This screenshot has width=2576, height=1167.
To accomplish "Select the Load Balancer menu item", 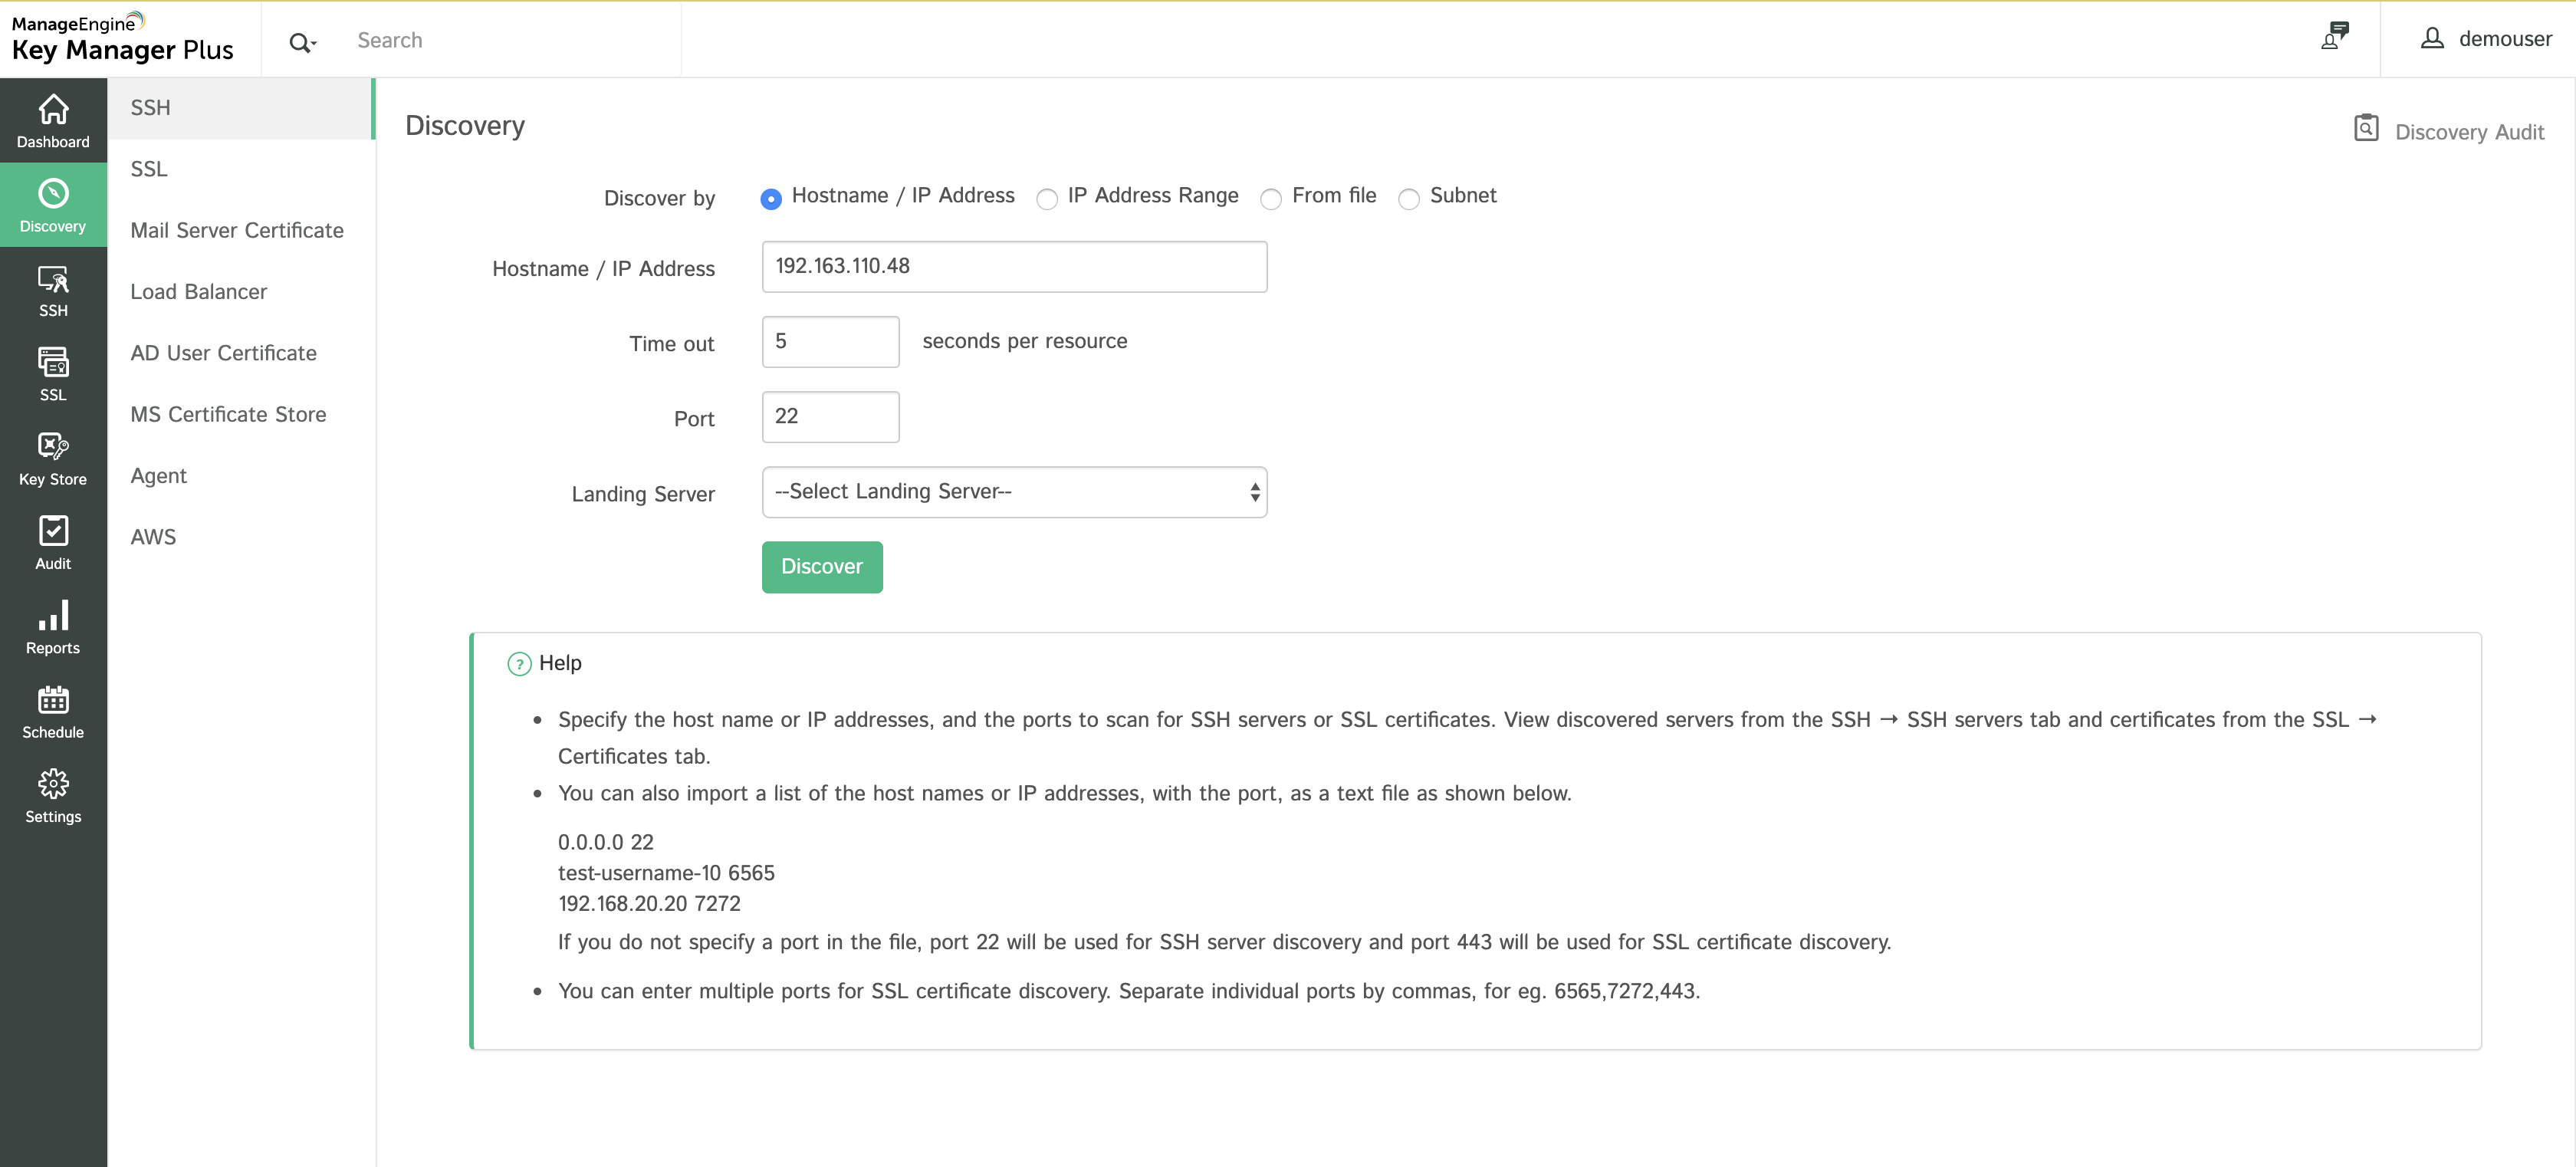I will coord(199,291).
